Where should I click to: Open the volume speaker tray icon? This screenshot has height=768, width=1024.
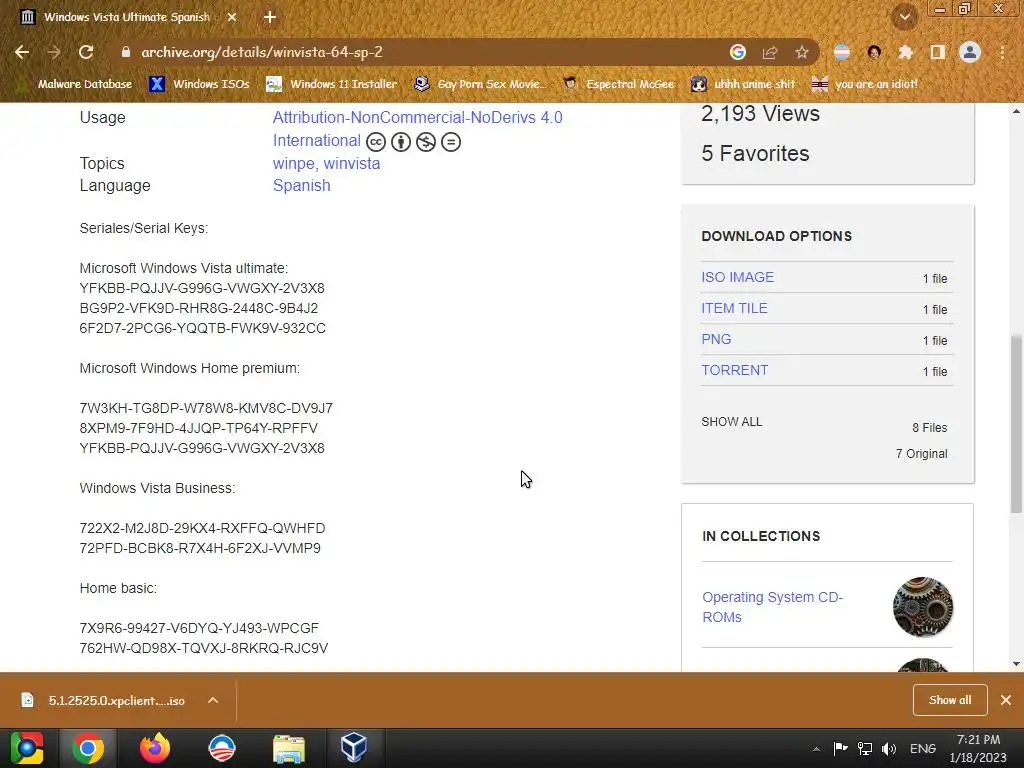(889, 748)
